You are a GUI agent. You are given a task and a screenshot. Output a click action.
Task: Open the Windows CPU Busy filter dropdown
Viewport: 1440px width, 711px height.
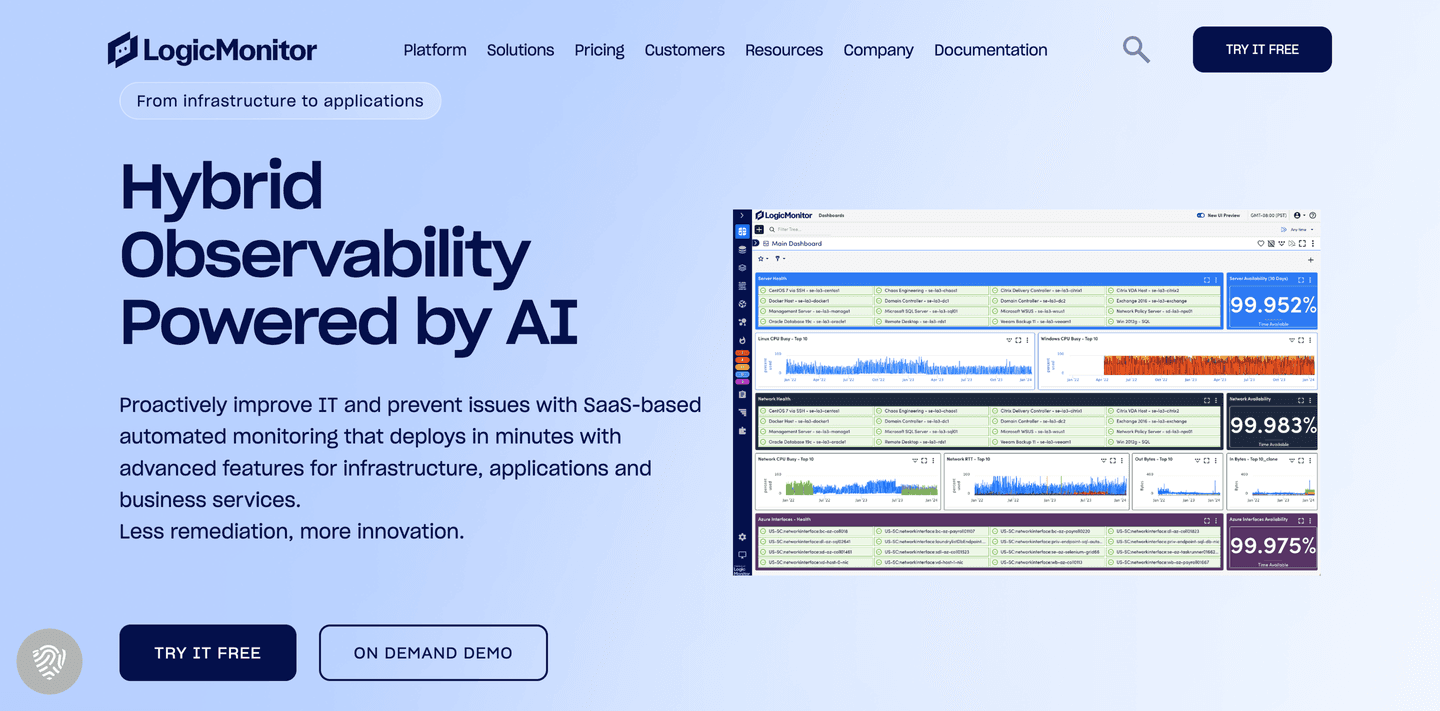(x=1292, y=340)
